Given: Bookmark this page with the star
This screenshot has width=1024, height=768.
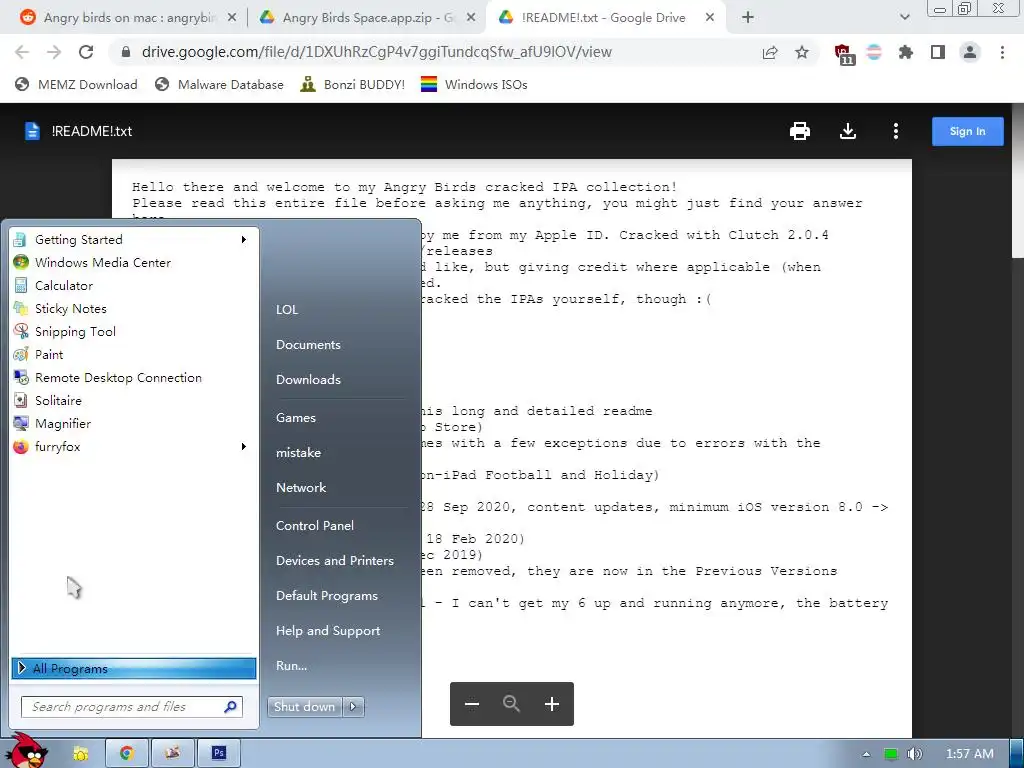Looking at the screenshot, I should (802, 52).
